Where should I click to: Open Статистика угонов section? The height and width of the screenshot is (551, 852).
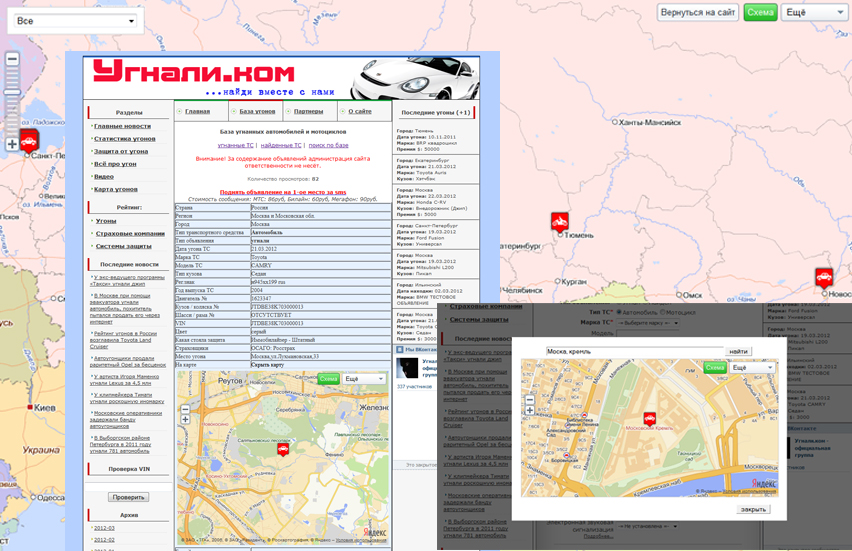pos(124,139)
